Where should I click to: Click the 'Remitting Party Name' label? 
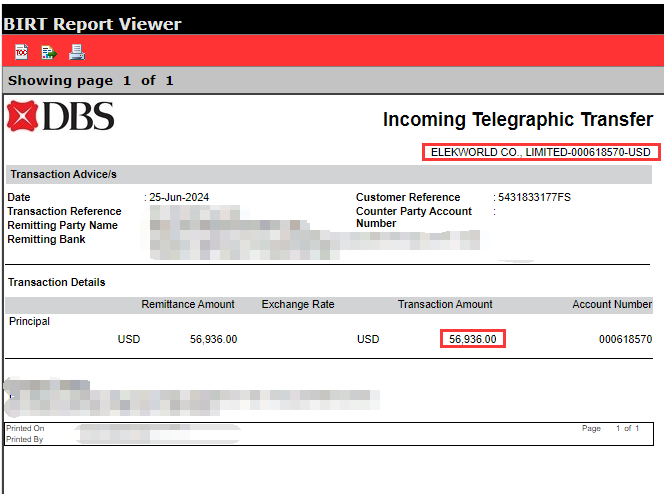[62, 225]
